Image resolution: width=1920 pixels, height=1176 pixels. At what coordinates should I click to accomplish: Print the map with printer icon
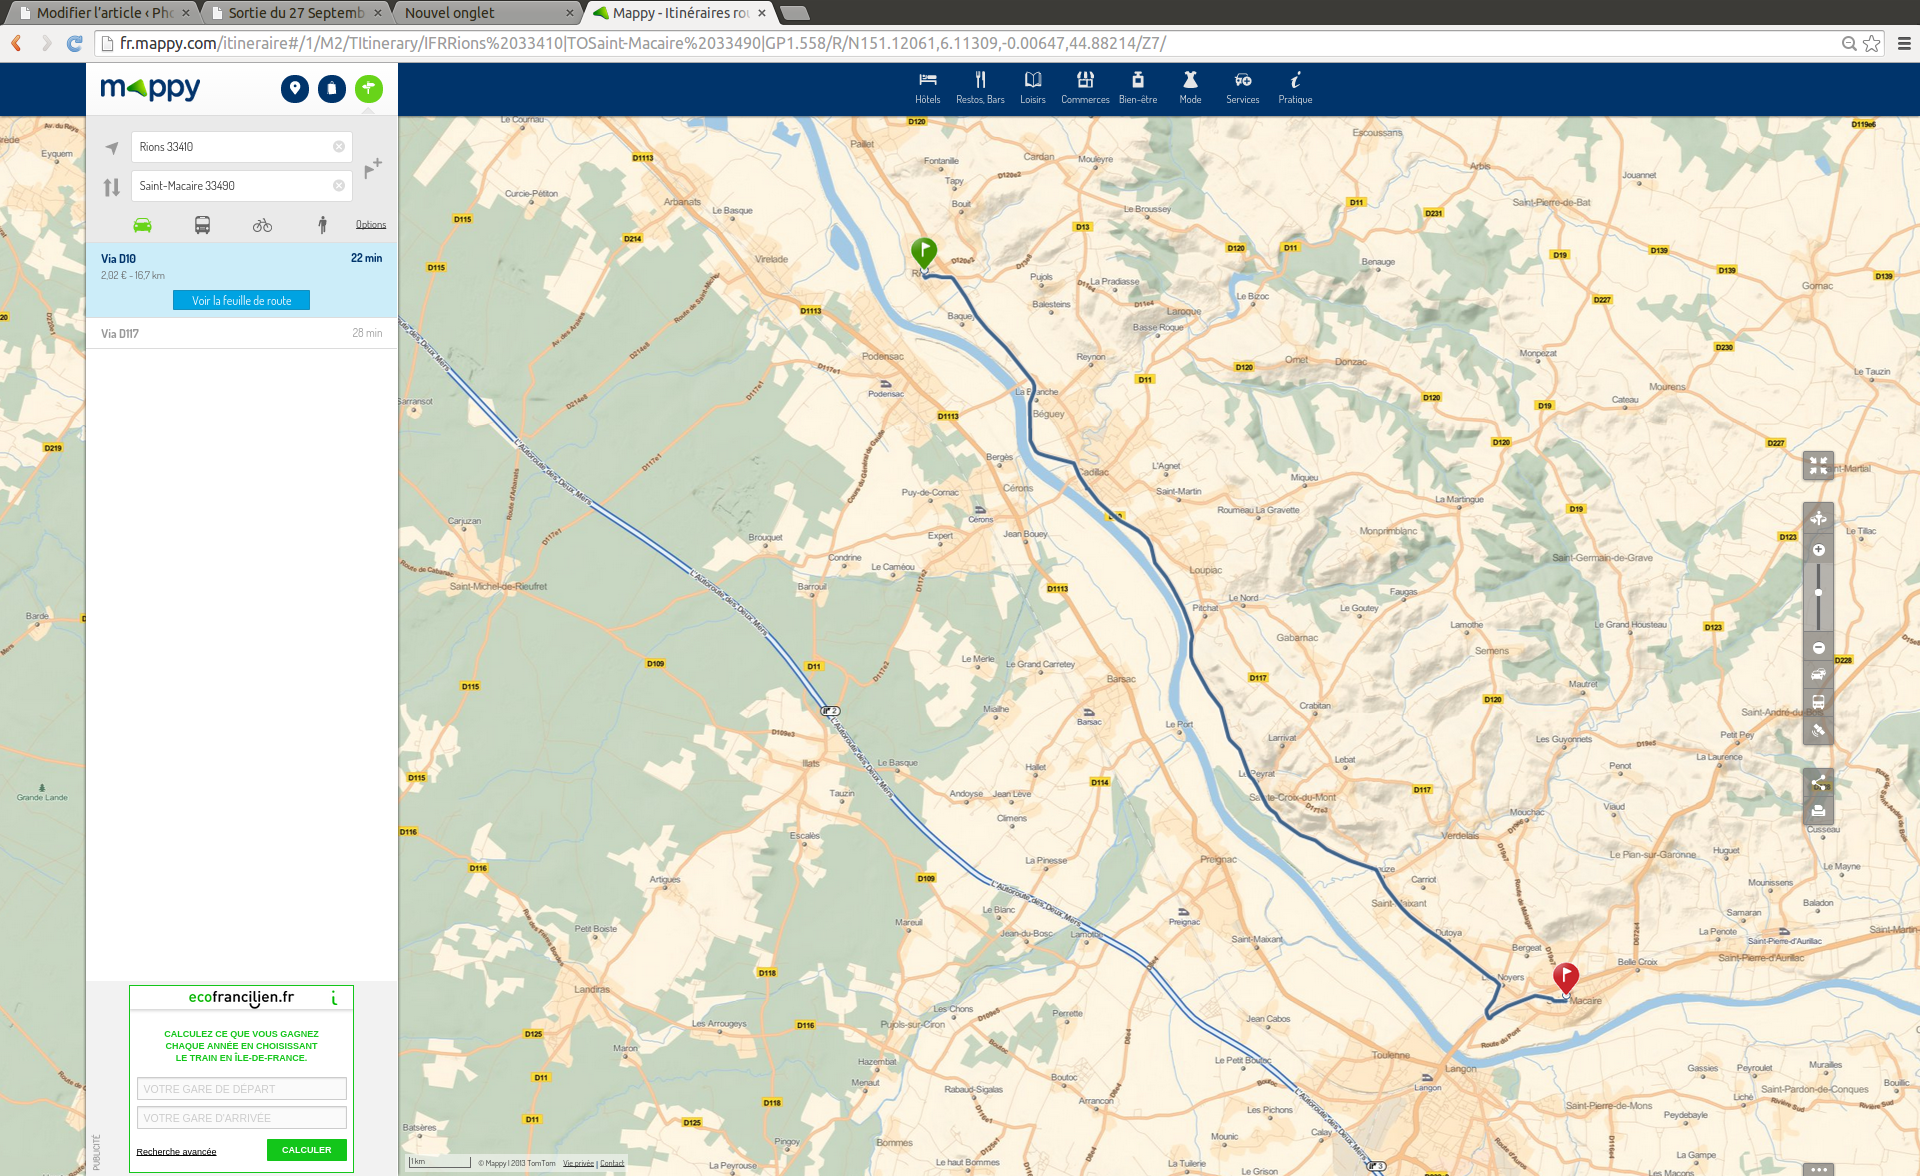click(1818, 811)
